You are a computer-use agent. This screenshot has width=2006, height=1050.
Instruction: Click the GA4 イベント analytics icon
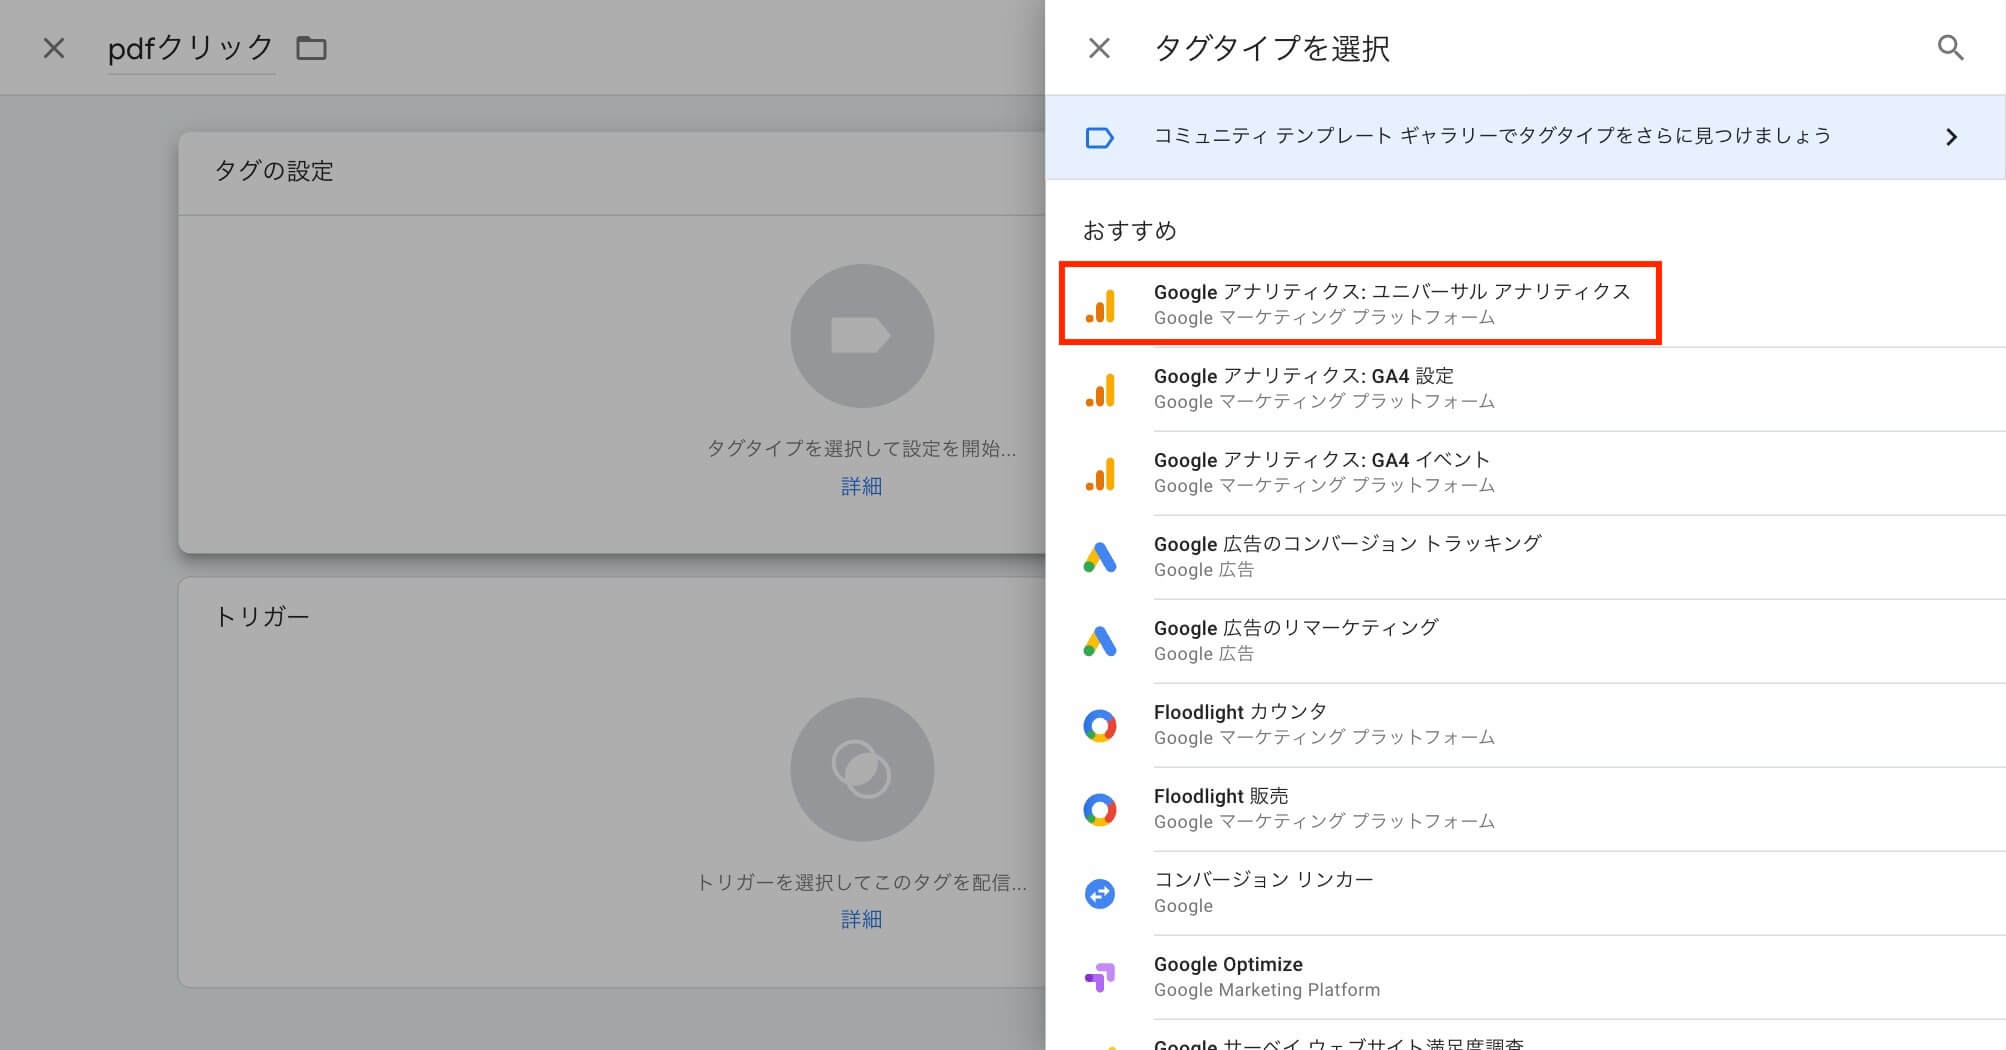pyautogui.click(x=1100, y=473)
